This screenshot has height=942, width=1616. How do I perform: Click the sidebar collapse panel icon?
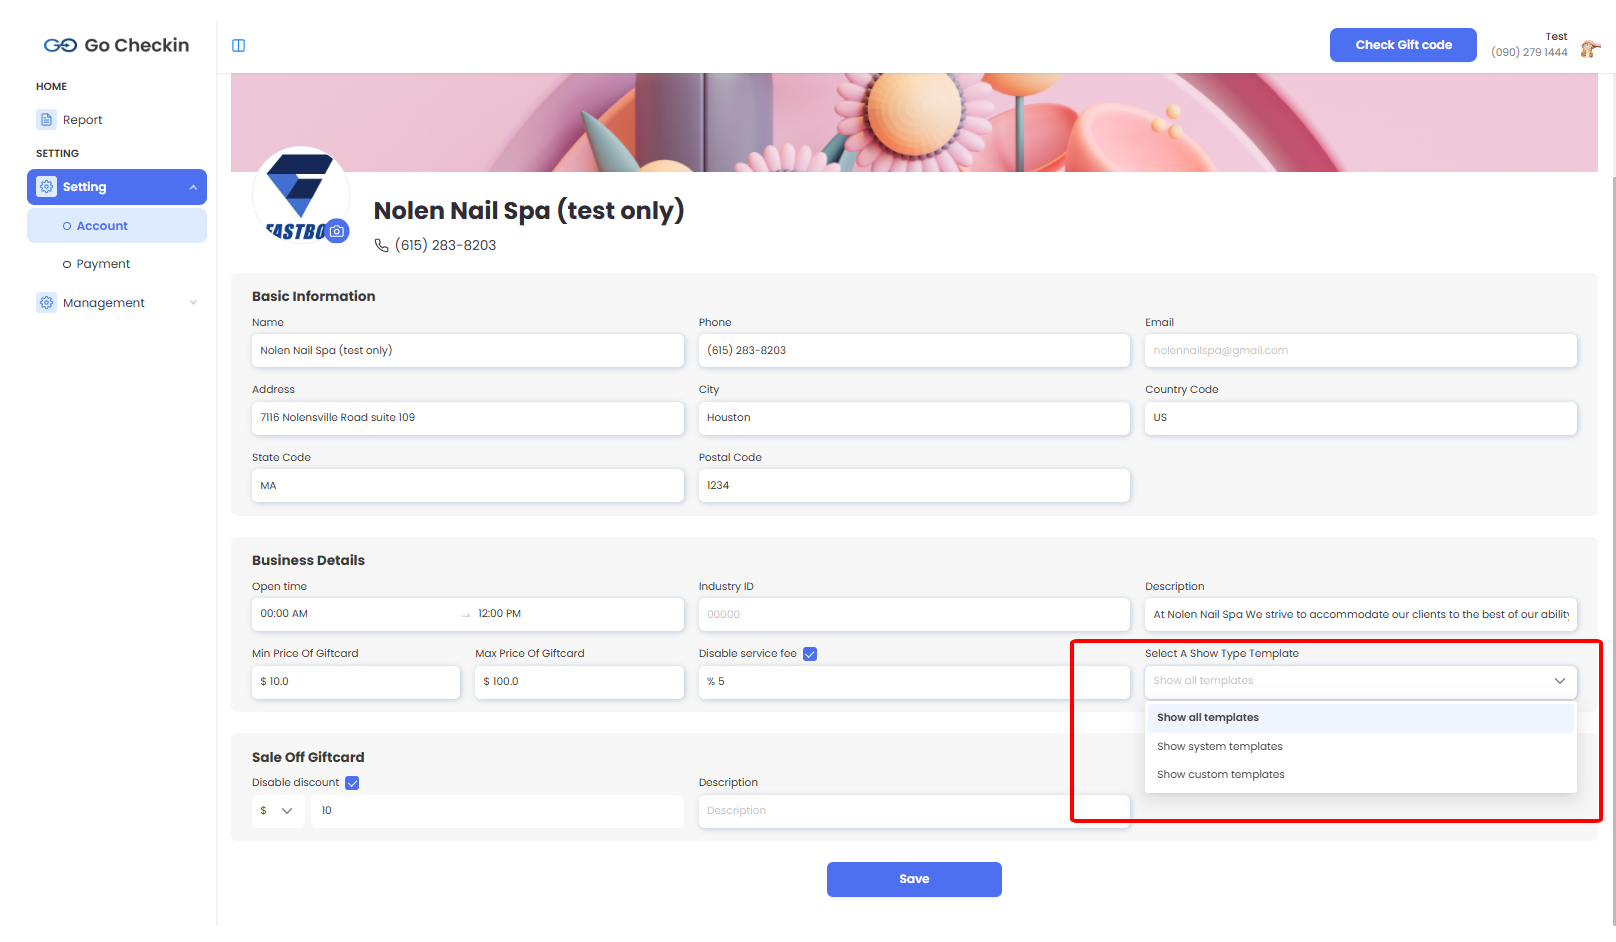[238, 45]
